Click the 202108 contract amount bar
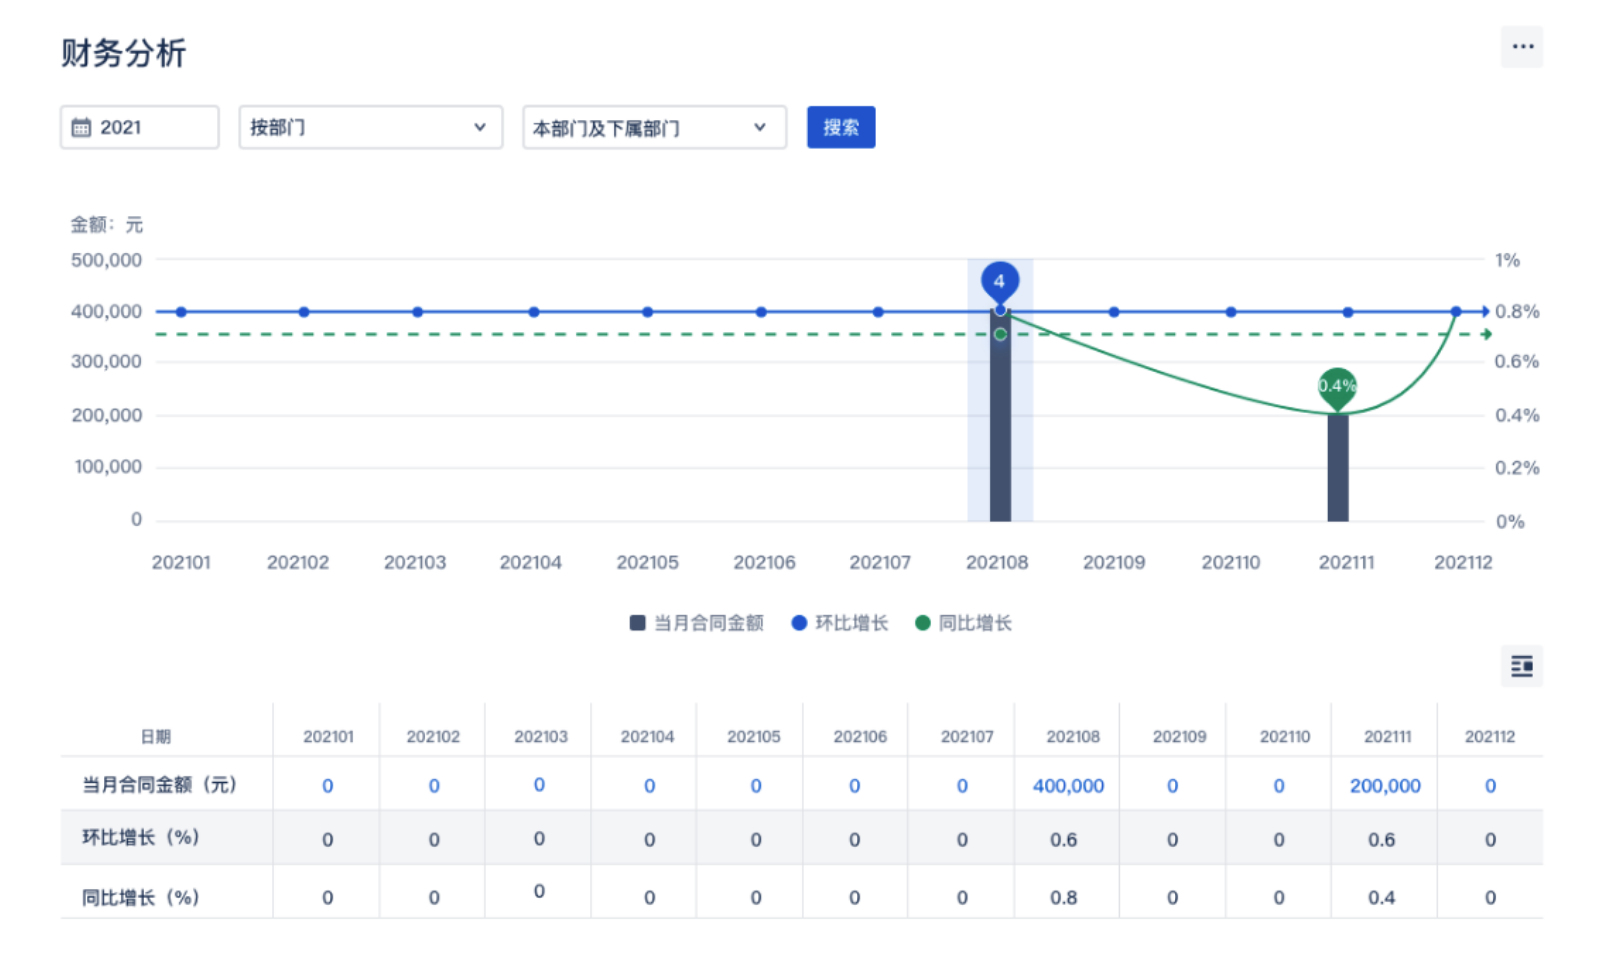Image resolution: width=1600 pixels, height=963 pixels. [x=1000, y=416]
